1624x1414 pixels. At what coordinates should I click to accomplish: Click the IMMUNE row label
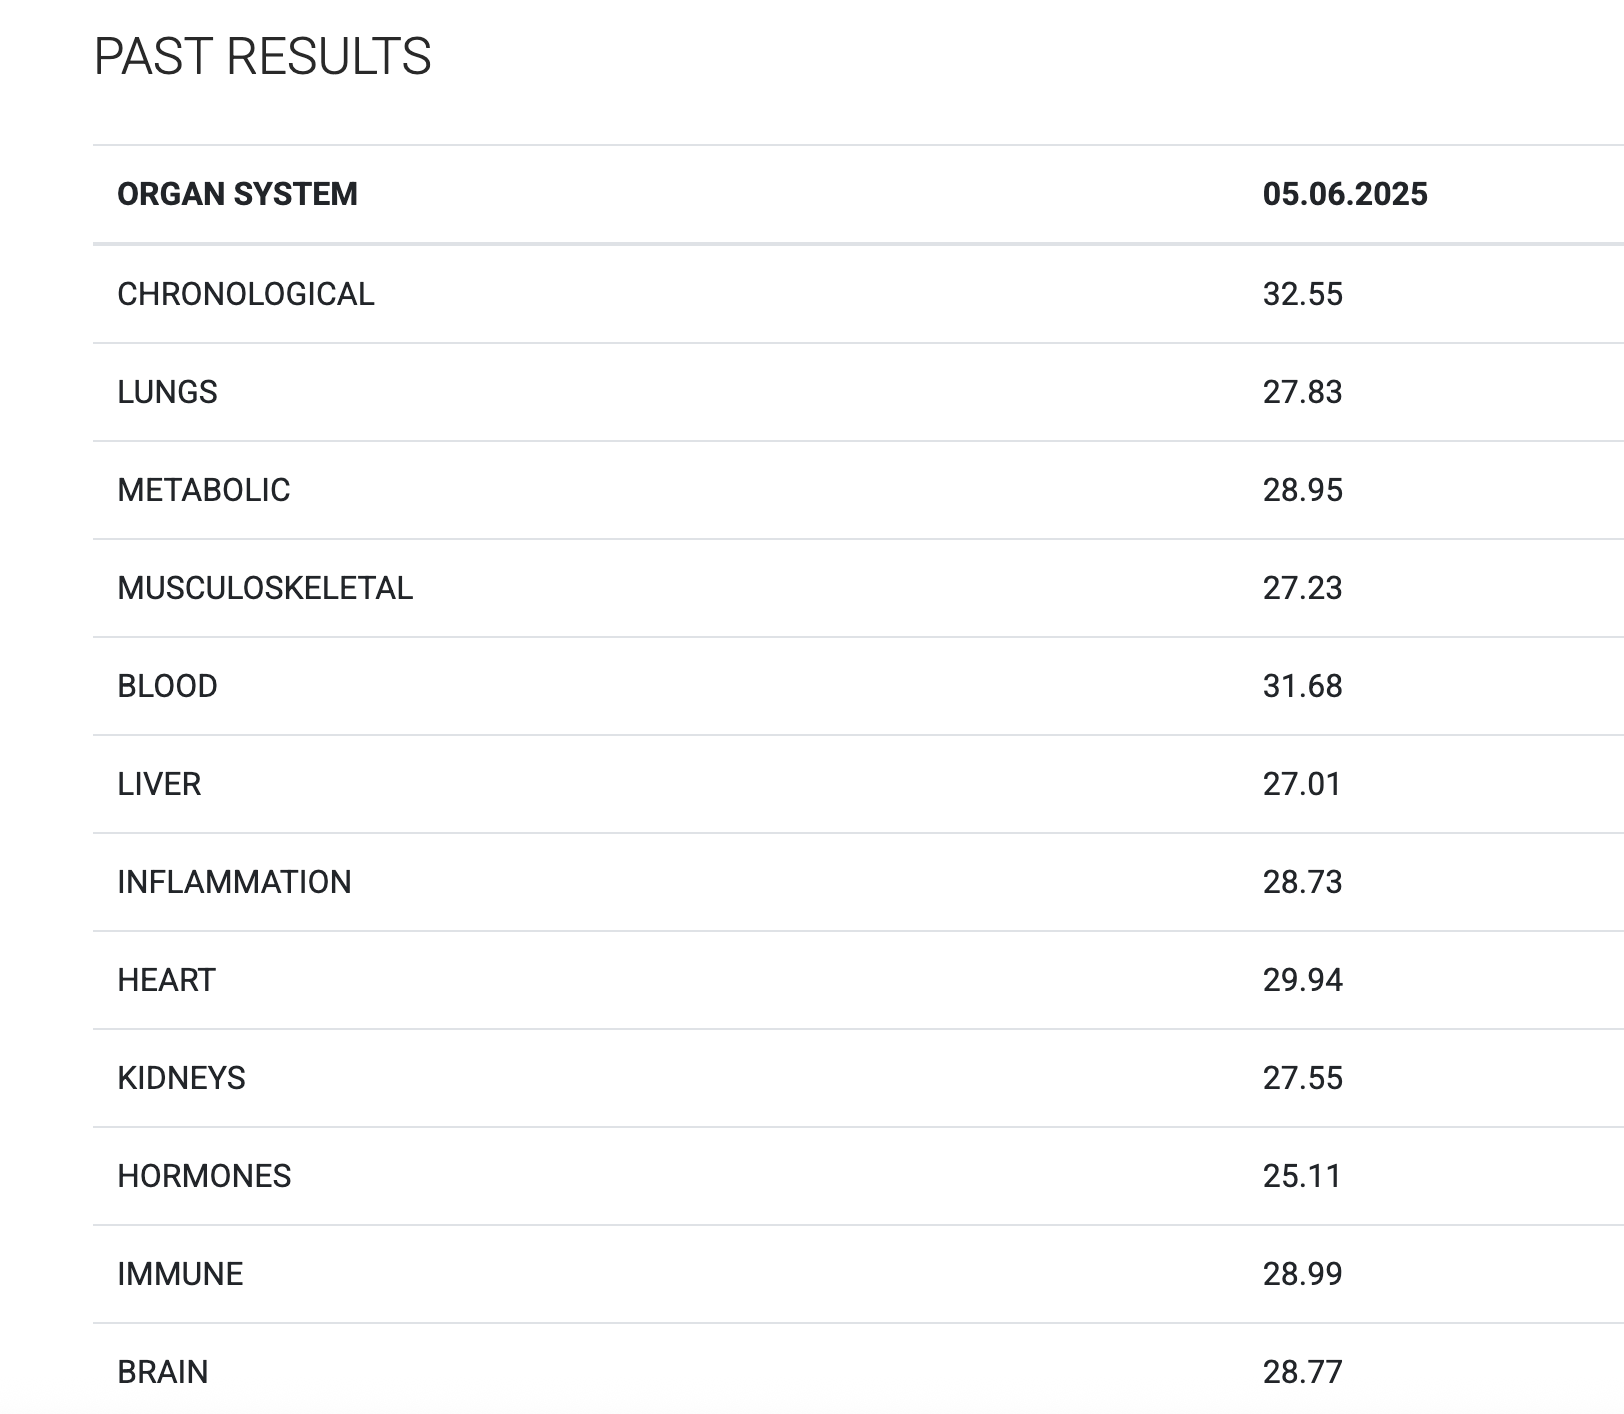(x=180, y=1274)
